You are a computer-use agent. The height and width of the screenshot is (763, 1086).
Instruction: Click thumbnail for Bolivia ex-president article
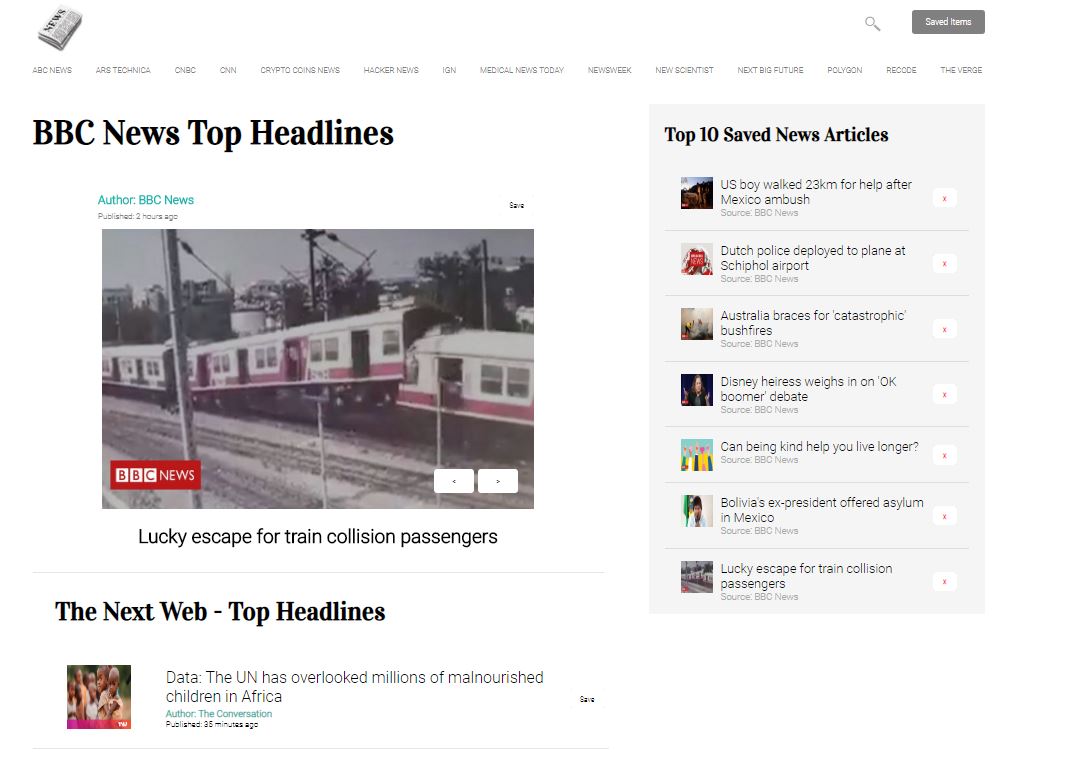point(697,511)
